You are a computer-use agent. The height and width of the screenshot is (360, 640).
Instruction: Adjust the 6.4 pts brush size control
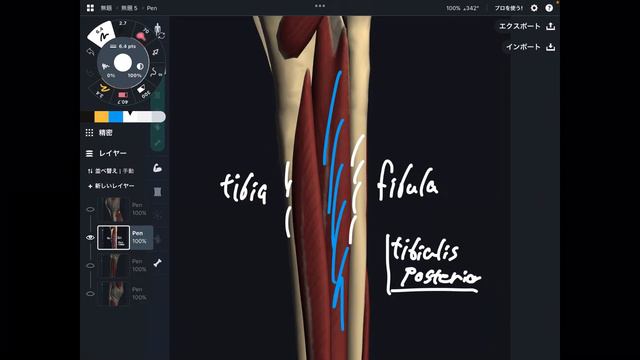(123, 47)
